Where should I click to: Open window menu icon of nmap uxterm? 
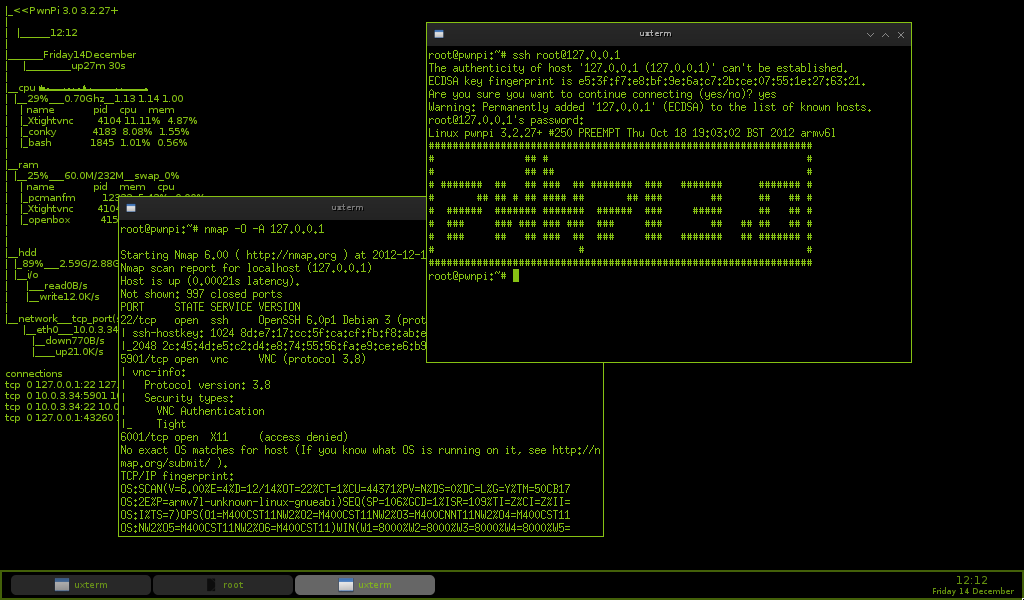[130, 208]
